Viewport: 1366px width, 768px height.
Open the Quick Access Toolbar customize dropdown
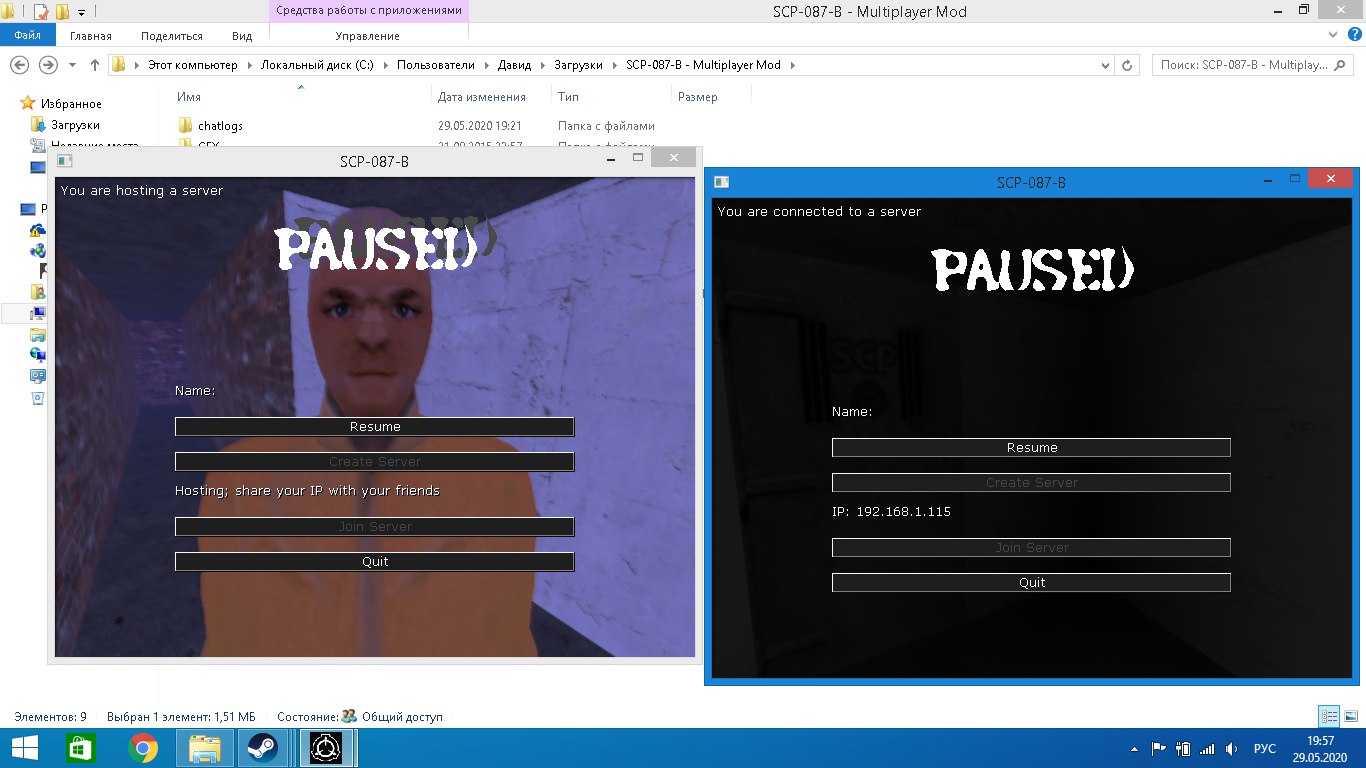click(x=81, y=13)
